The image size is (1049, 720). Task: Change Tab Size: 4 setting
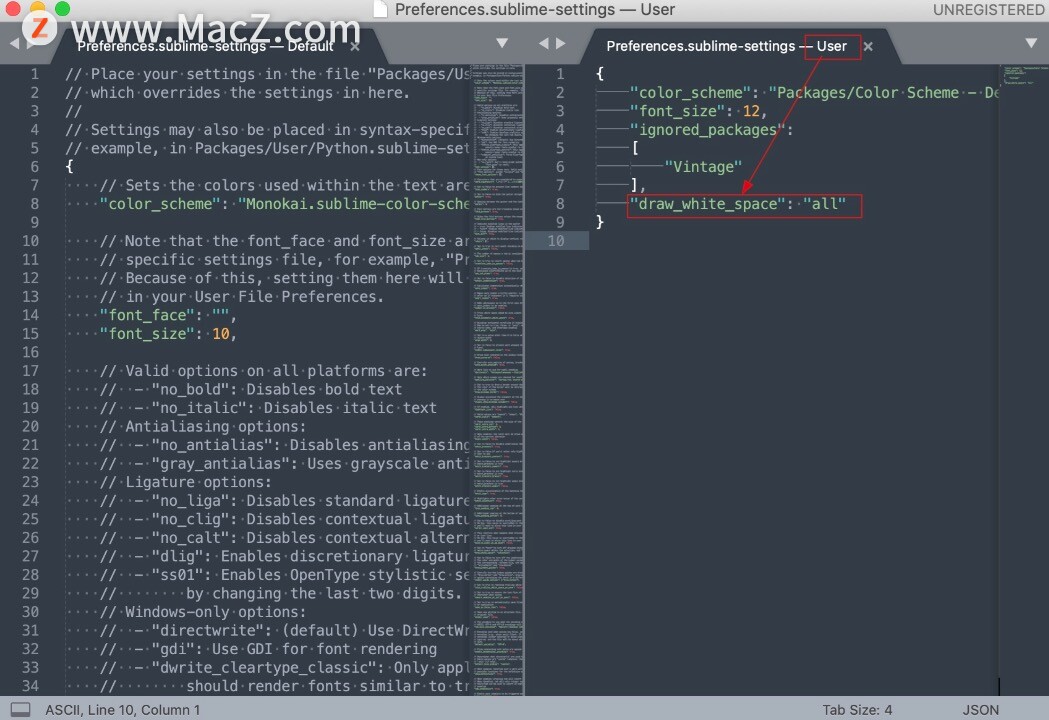click(x=857, y=710)
